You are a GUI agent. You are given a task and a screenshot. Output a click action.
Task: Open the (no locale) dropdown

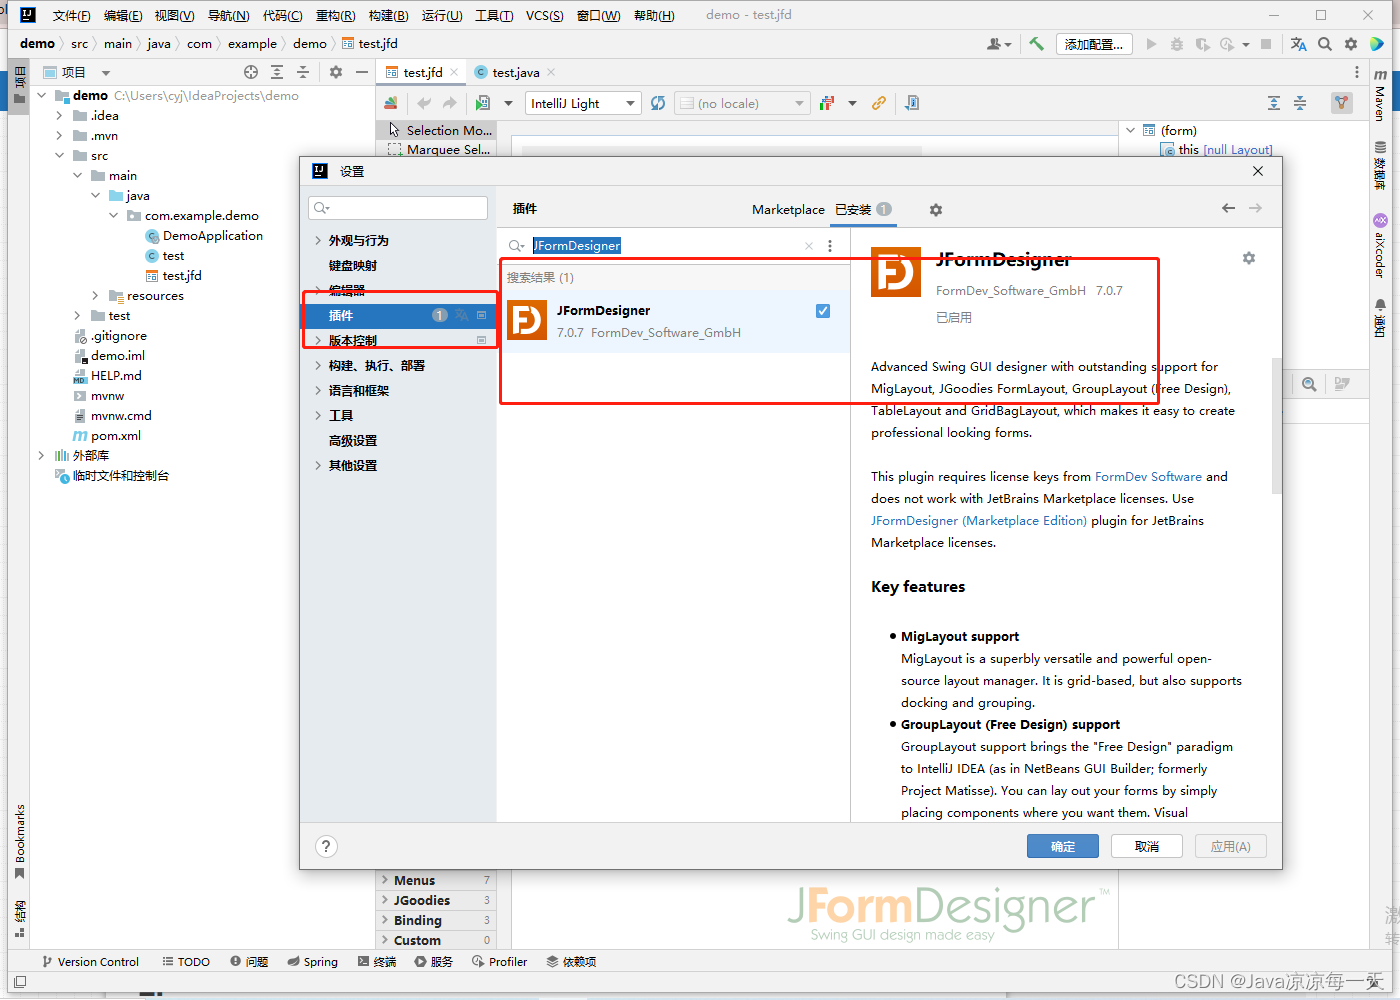tap(741, 103)
